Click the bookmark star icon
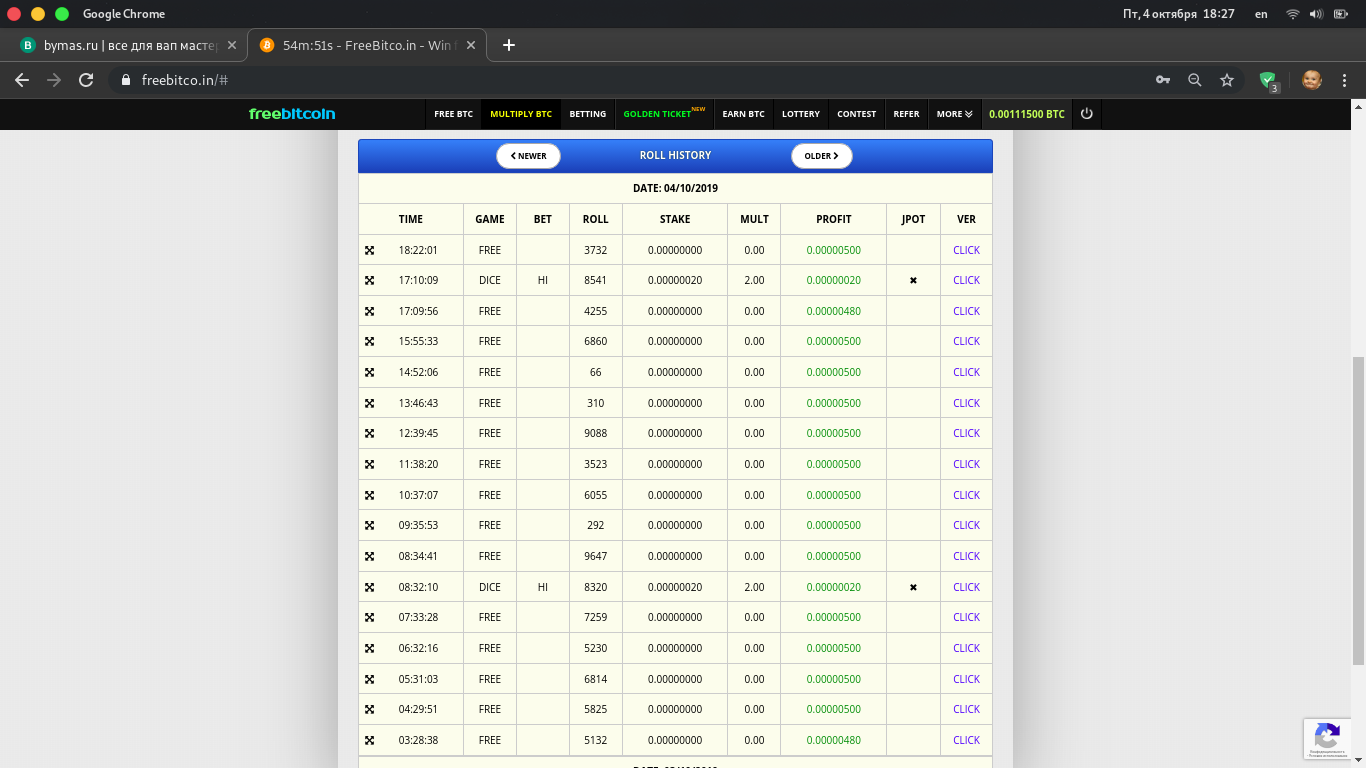The width and height of the screenshot is (1366, 768). 1227,80
